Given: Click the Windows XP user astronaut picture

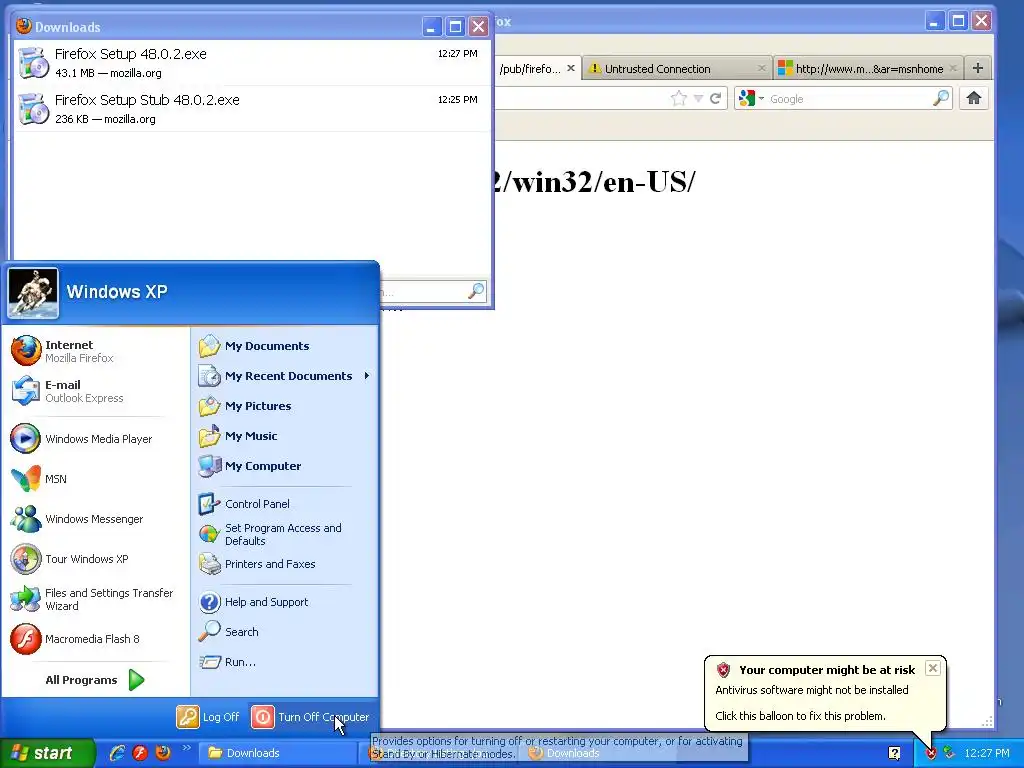Looking at the screenshot, I should tap(33, 293).
